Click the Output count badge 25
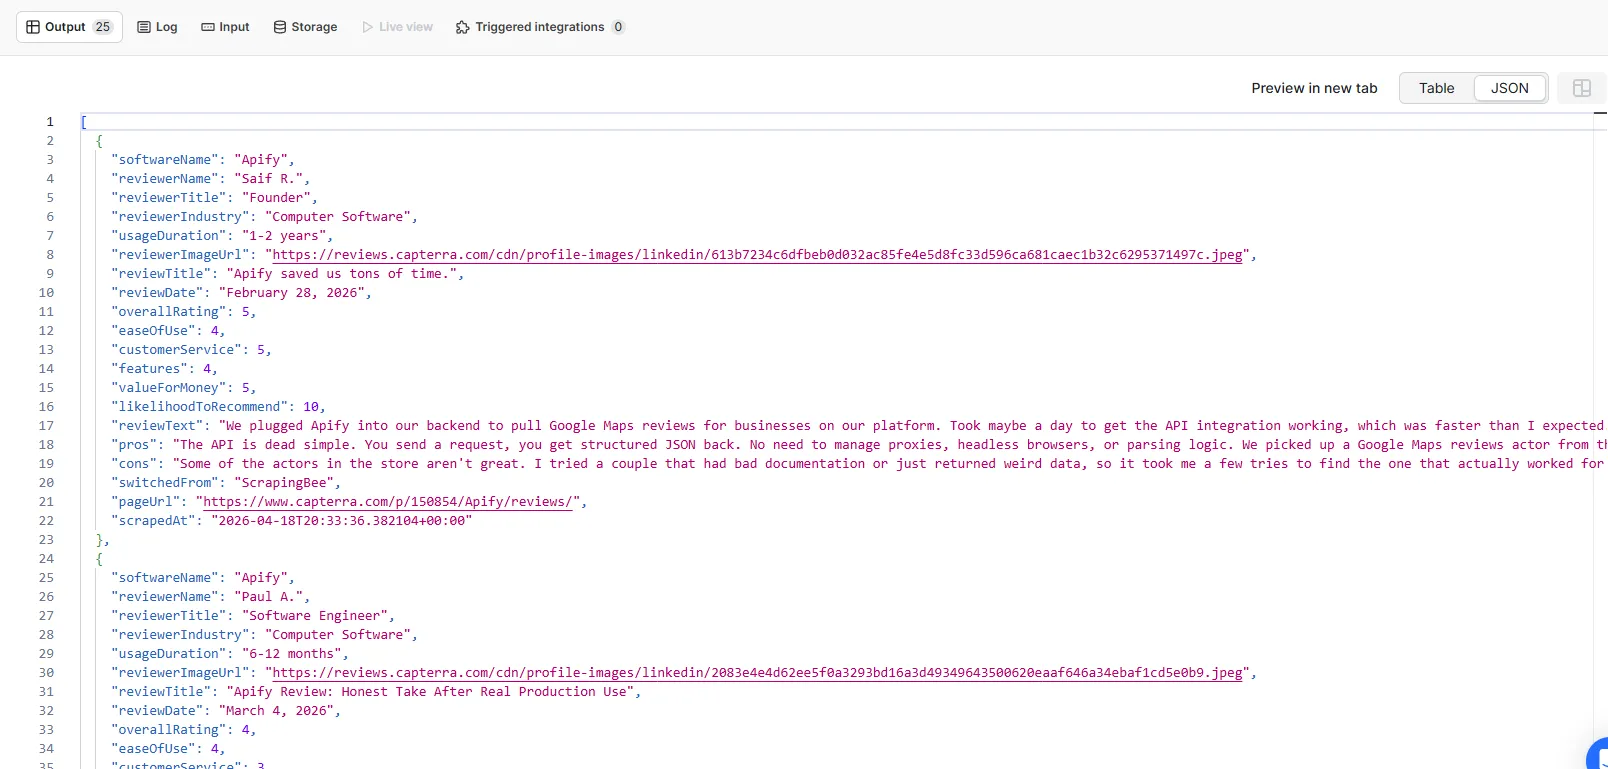Viewport: 1608px width, 769px height. tap(103, 27)
